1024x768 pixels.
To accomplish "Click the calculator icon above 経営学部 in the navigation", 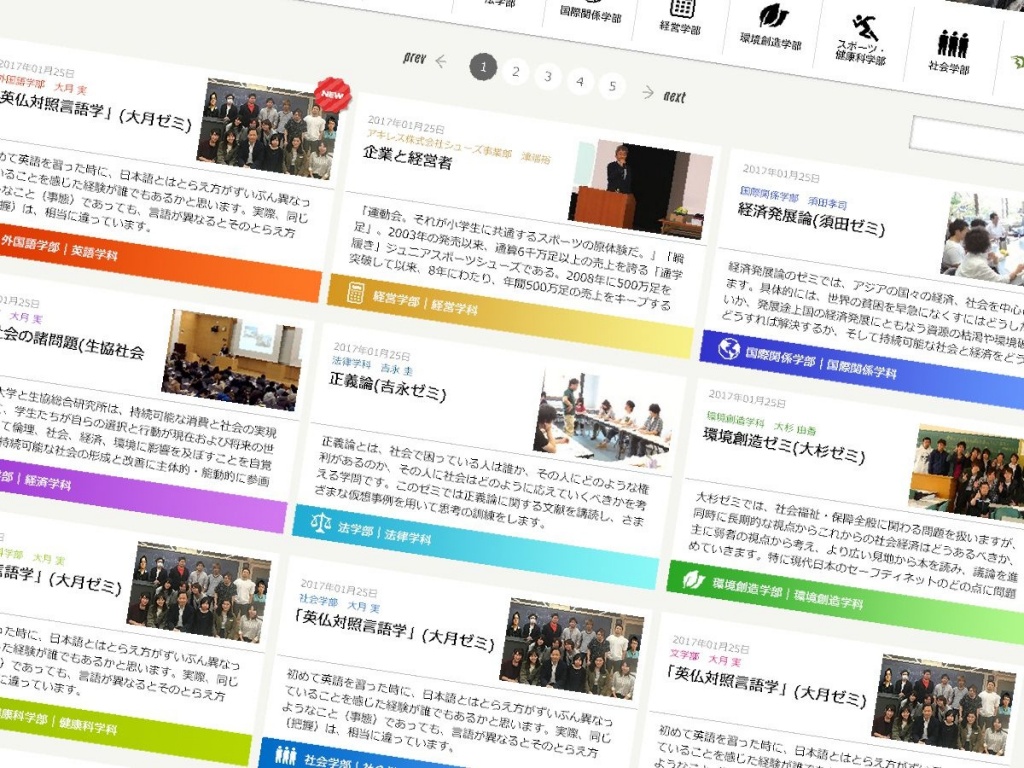I will [x=682, y=8].
